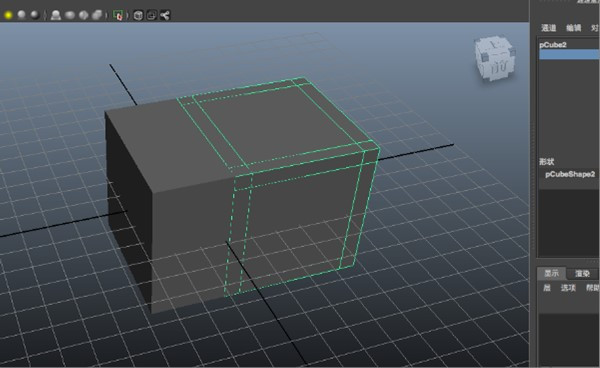The height and width of the screenshot is (368, 600).
Task: Click the blue highlighted row below pCube2
Action: (x=569, y=55)
